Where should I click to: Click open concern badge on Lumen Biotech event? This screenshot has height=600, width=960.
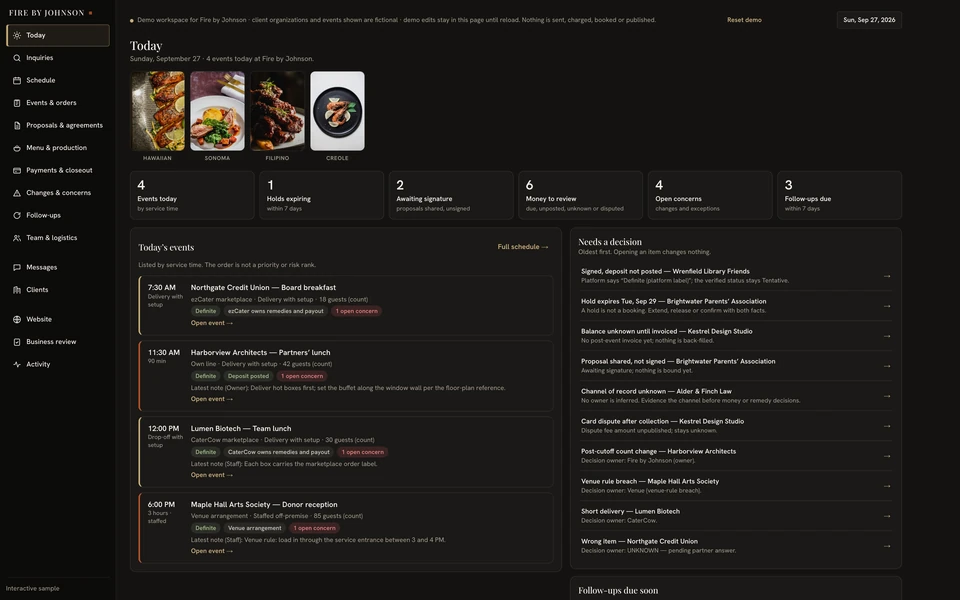(362, 452)
